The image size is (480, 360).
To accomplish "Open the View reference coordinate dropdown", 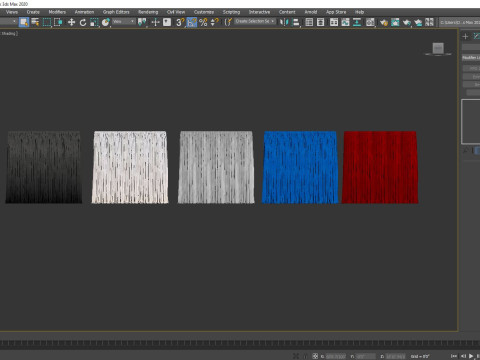I will [124, 22].
